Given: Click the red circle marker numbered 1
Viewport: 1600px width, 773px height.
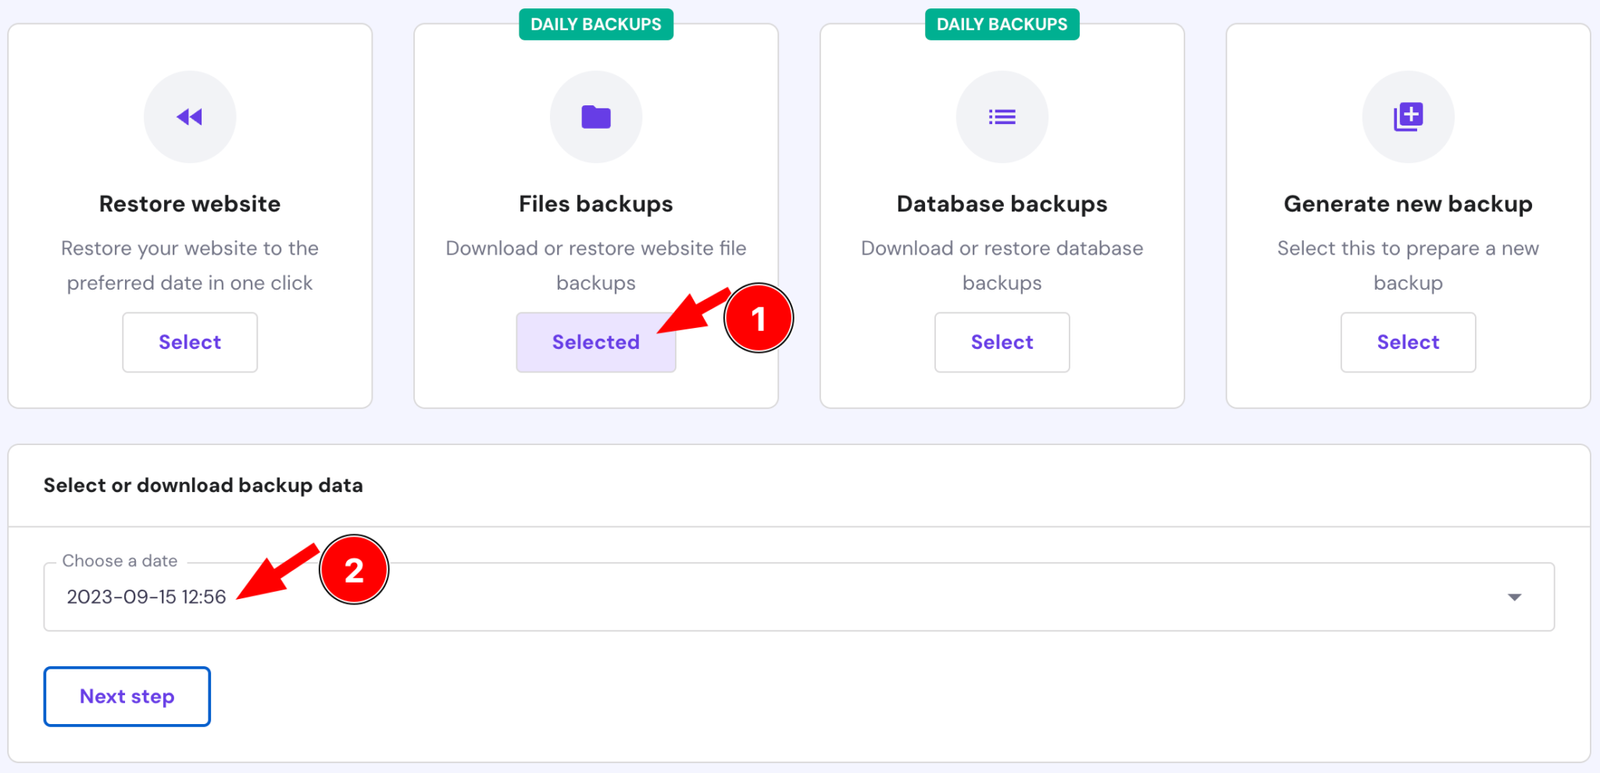Looking at the screenshot, I should [x=758, y=319].
